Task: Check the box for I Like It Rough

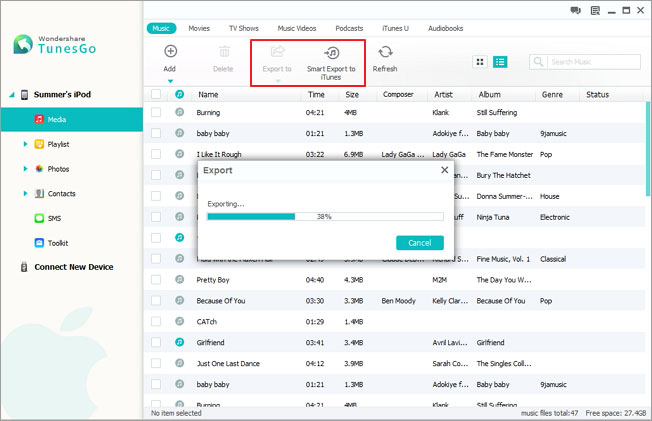Action: coord(156,154)
